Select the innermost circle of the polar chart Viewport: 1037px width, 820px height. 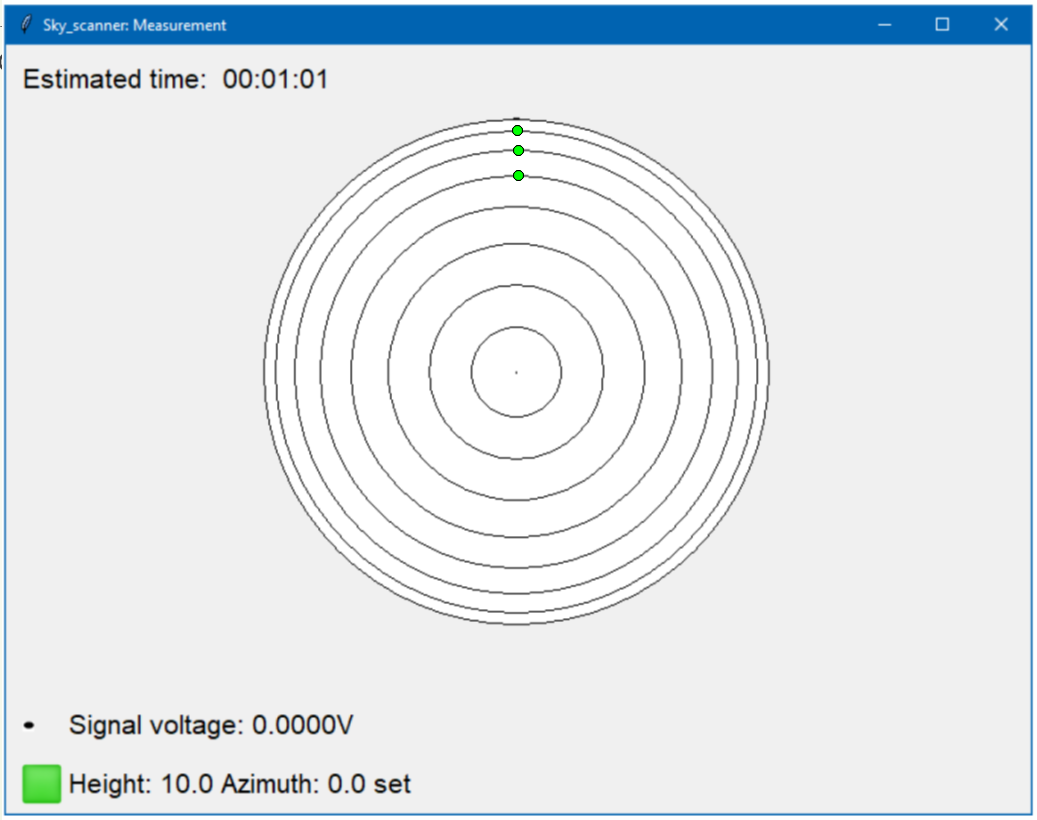point(516,328)
